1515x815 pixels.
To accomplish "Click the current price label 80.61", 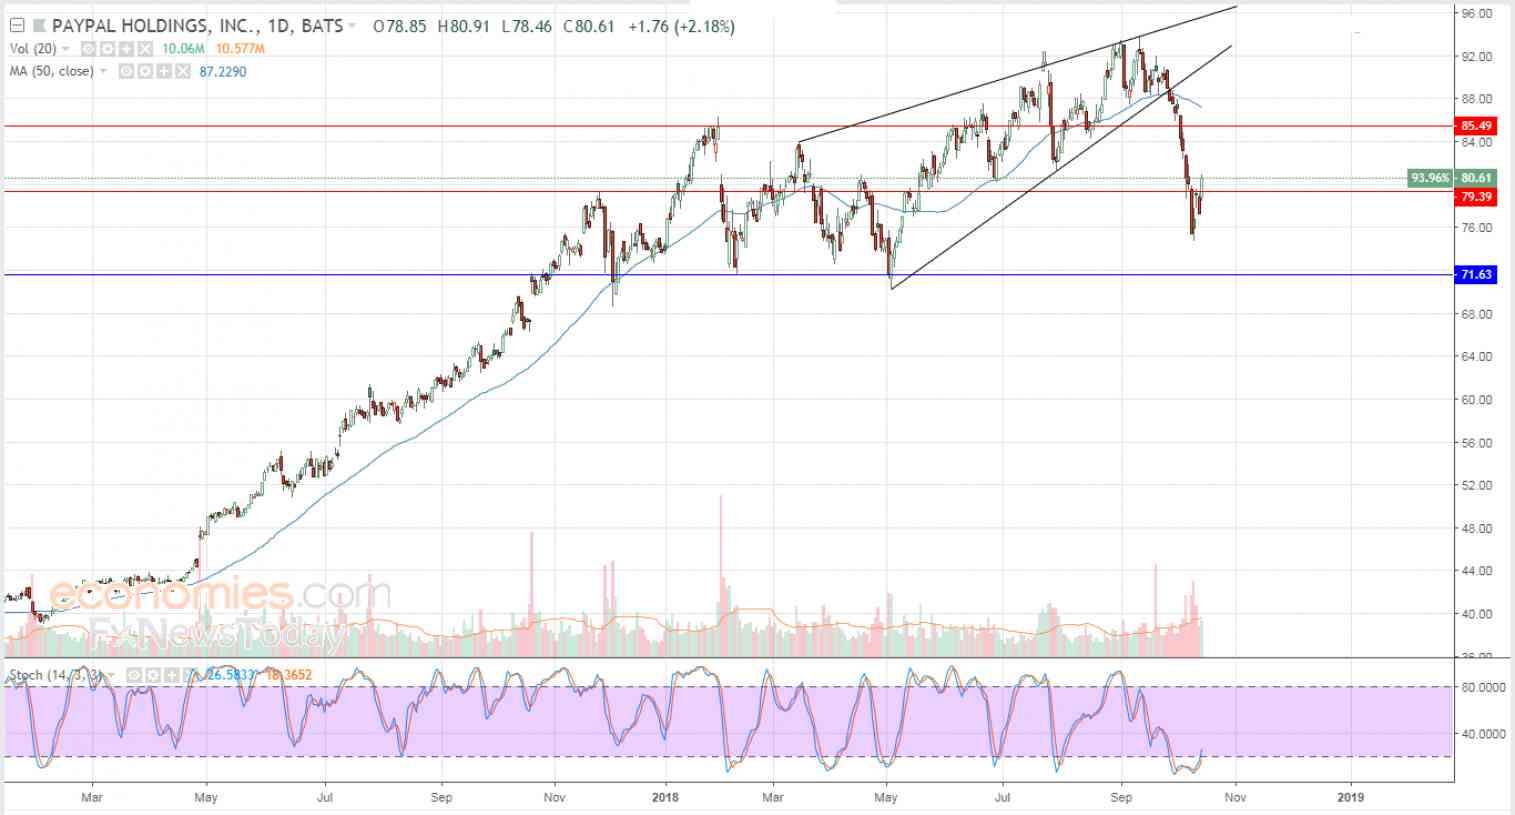I will (x=1476, y=178).
